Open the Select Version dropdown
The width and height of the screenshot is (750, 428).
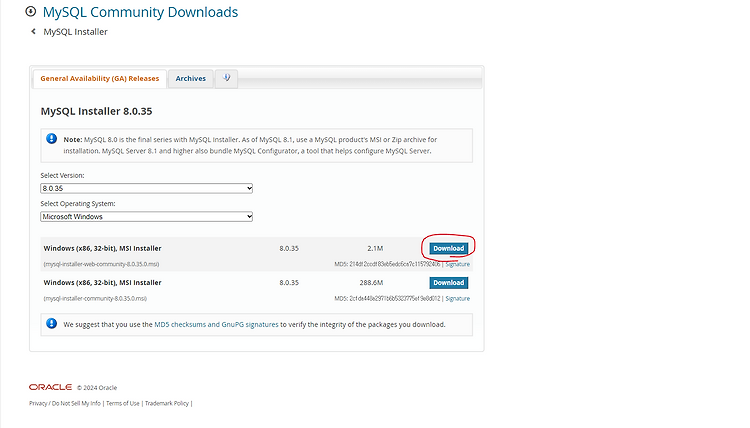pos(146,188)
